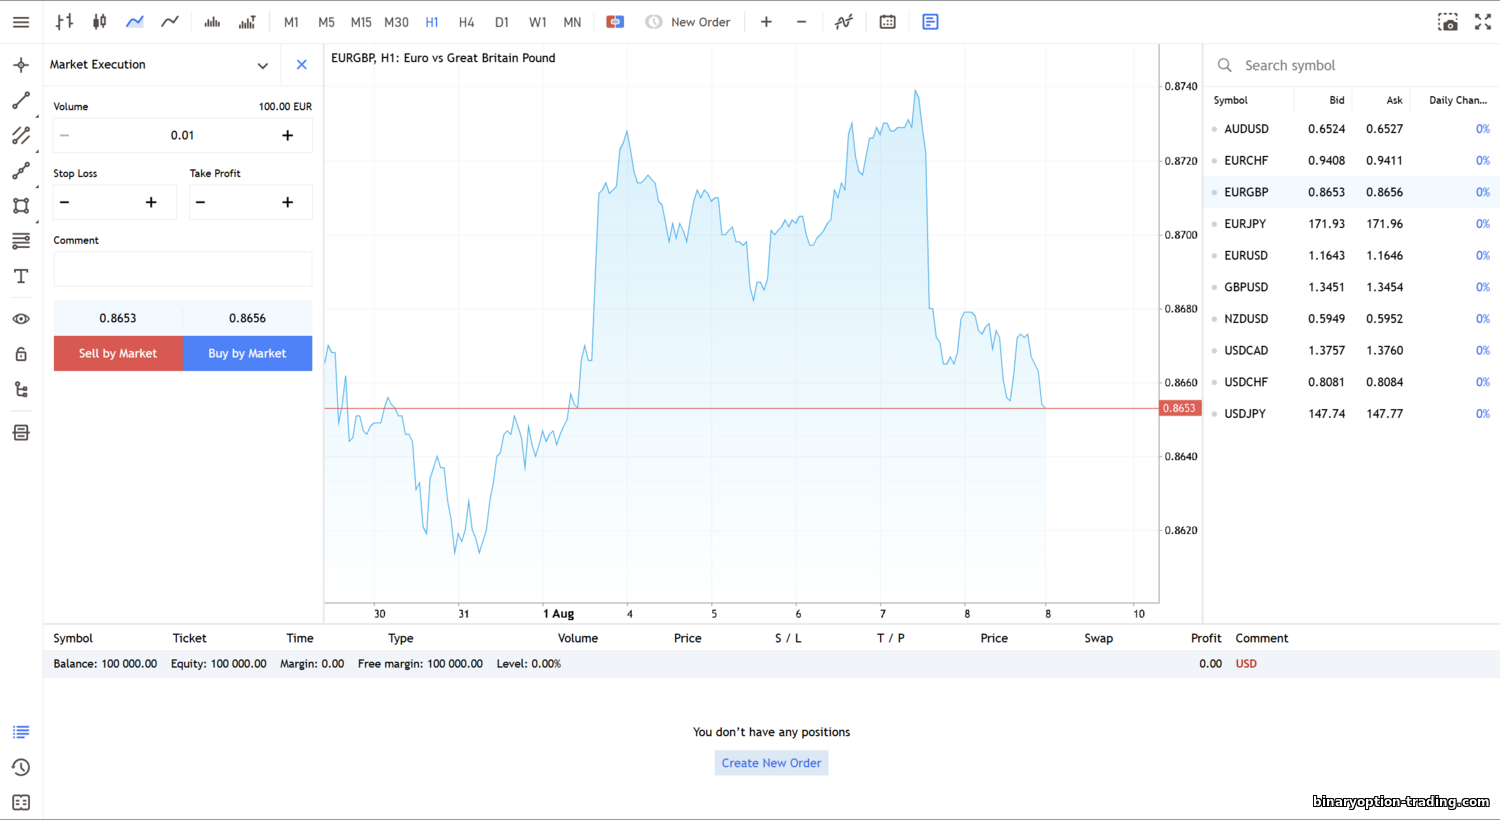This screenshot has width=1500, height=820.
Task: Open the trade history clock icon
Action: tap(21, 767)
